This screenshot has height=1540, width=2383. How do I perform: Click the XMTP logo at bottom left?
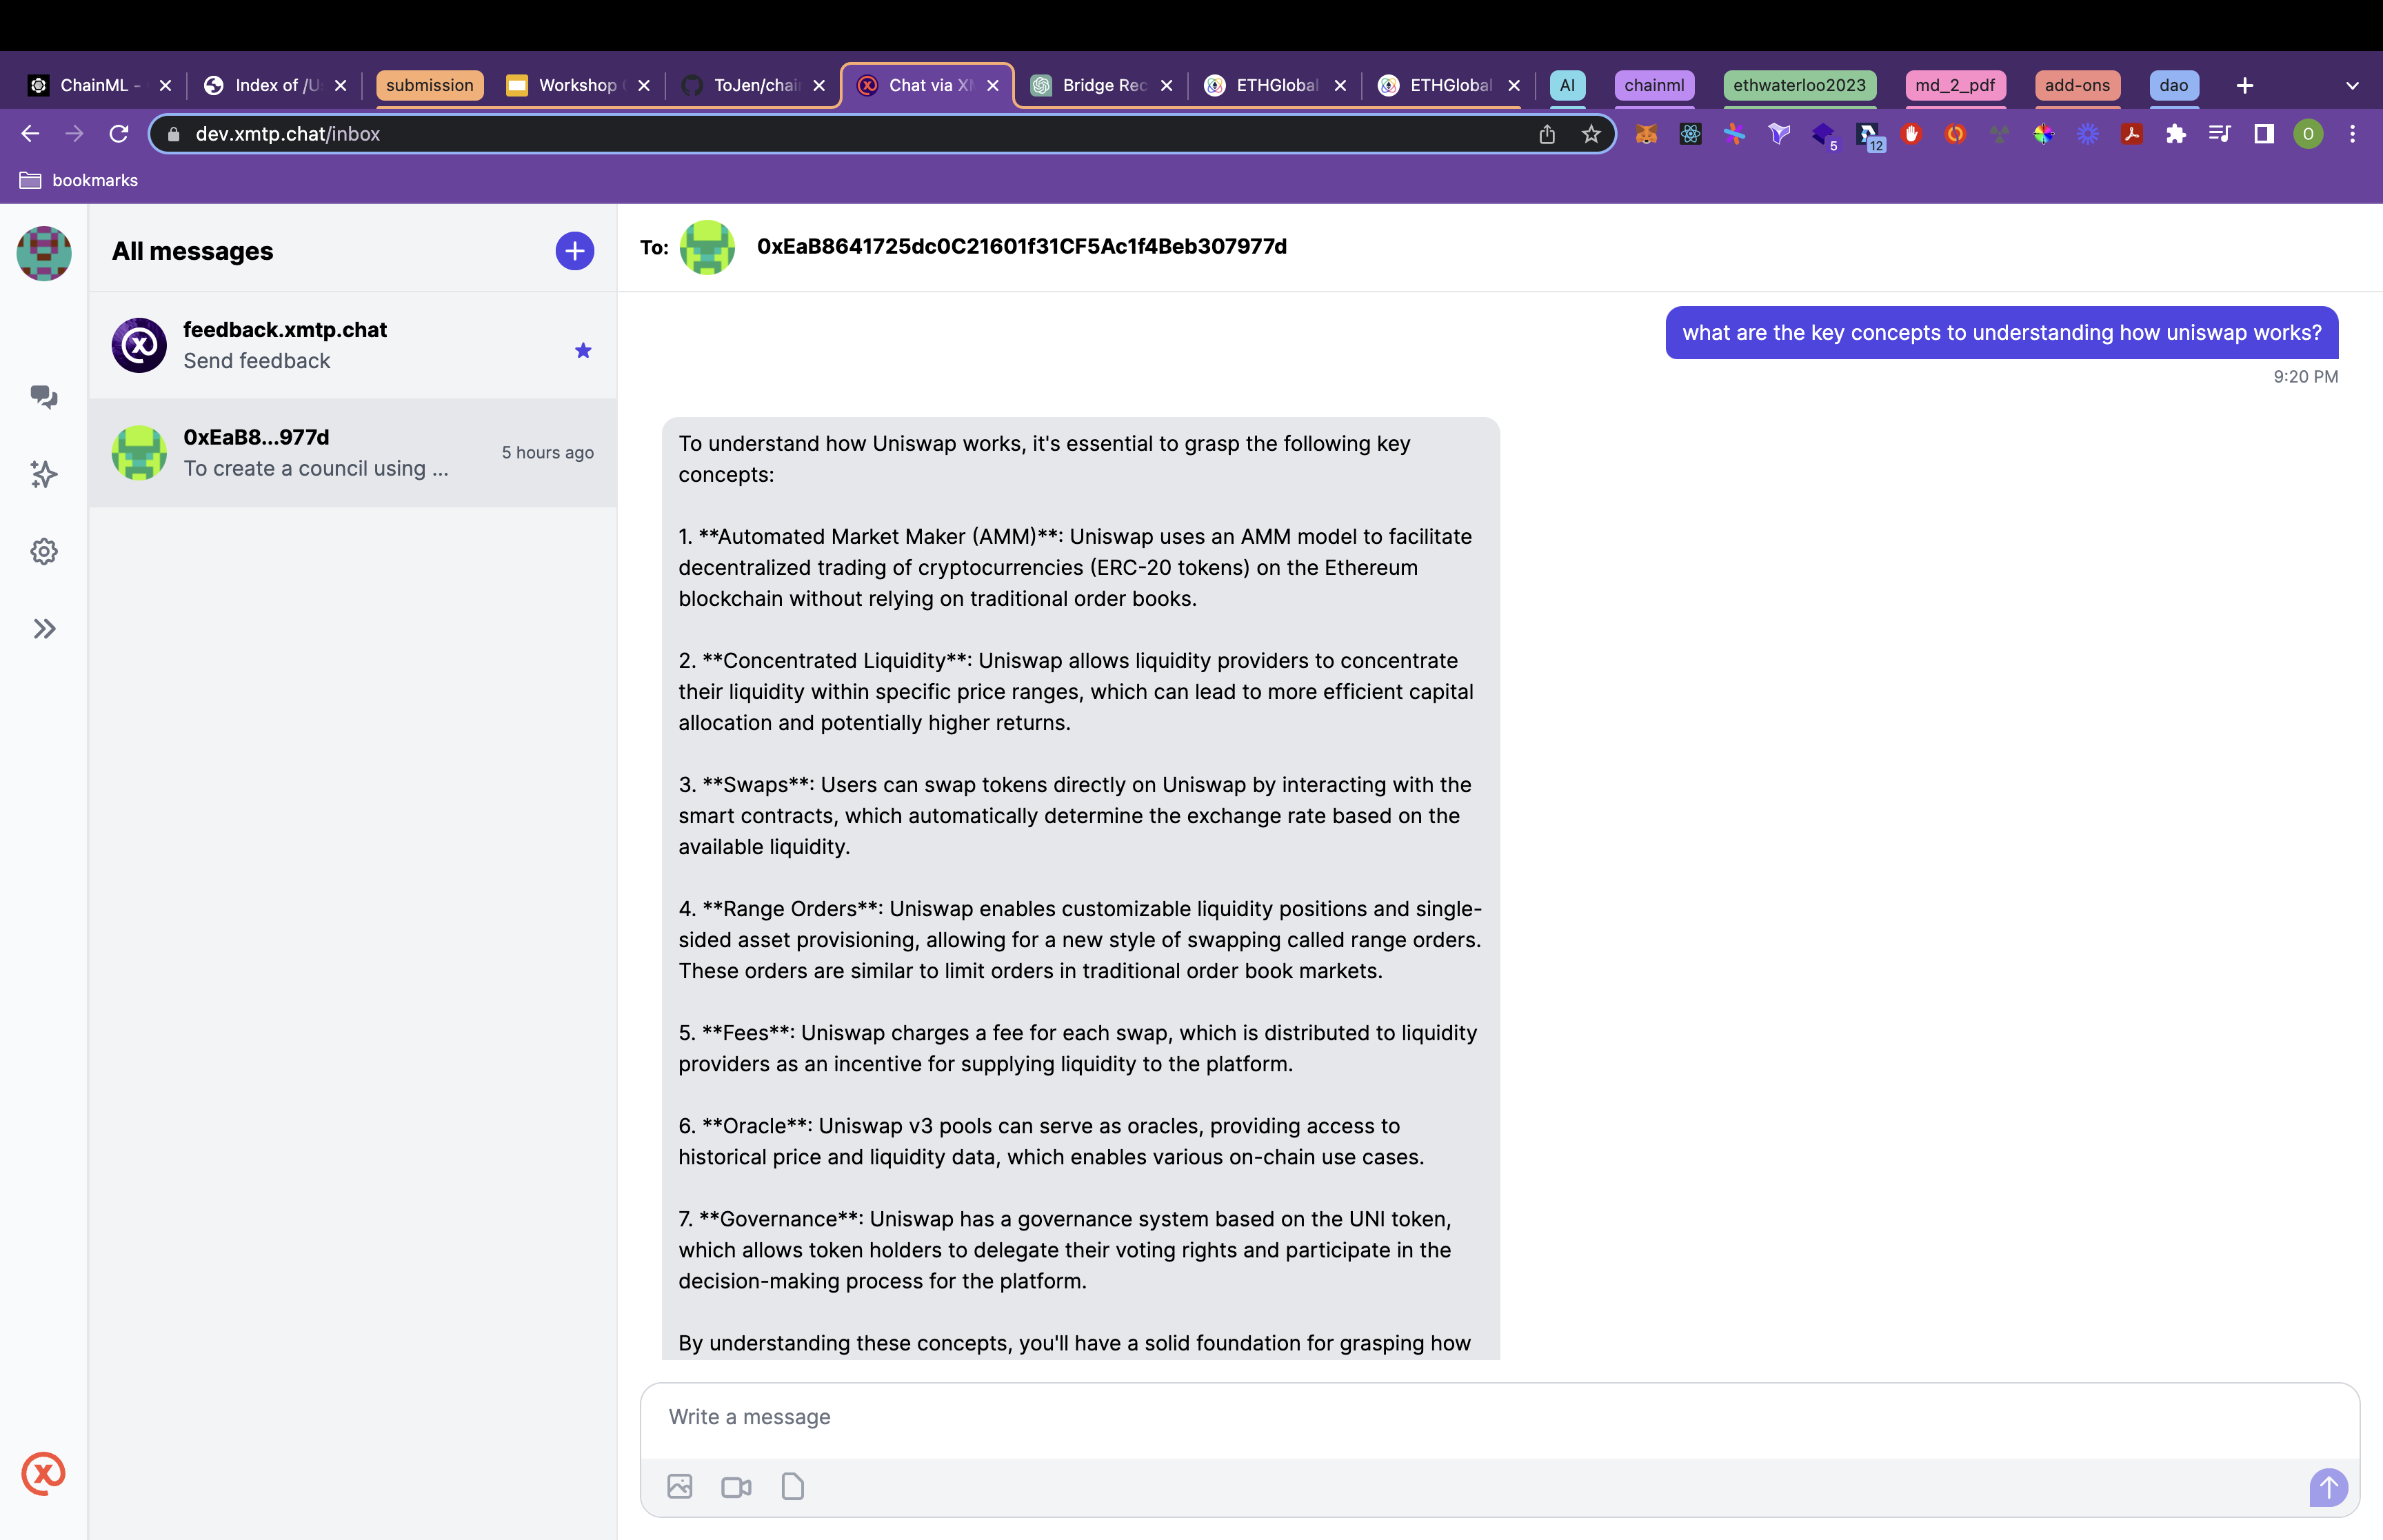click(42, 1472)
